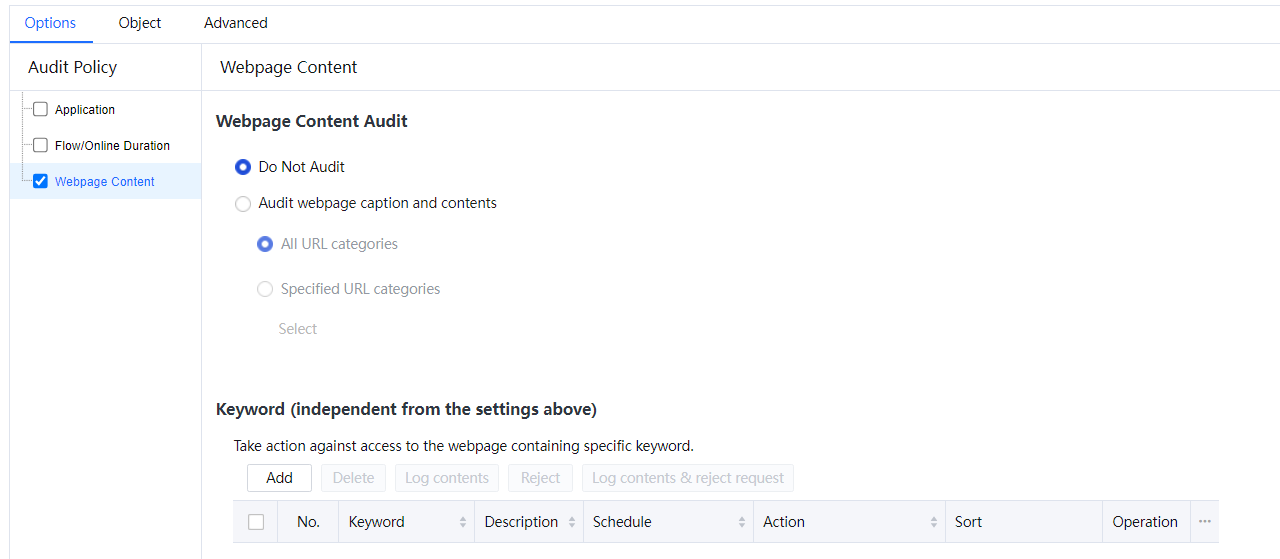Open the Advanced tab
Viewport: 1280px width, 559px height.
(x=236, y=22)
